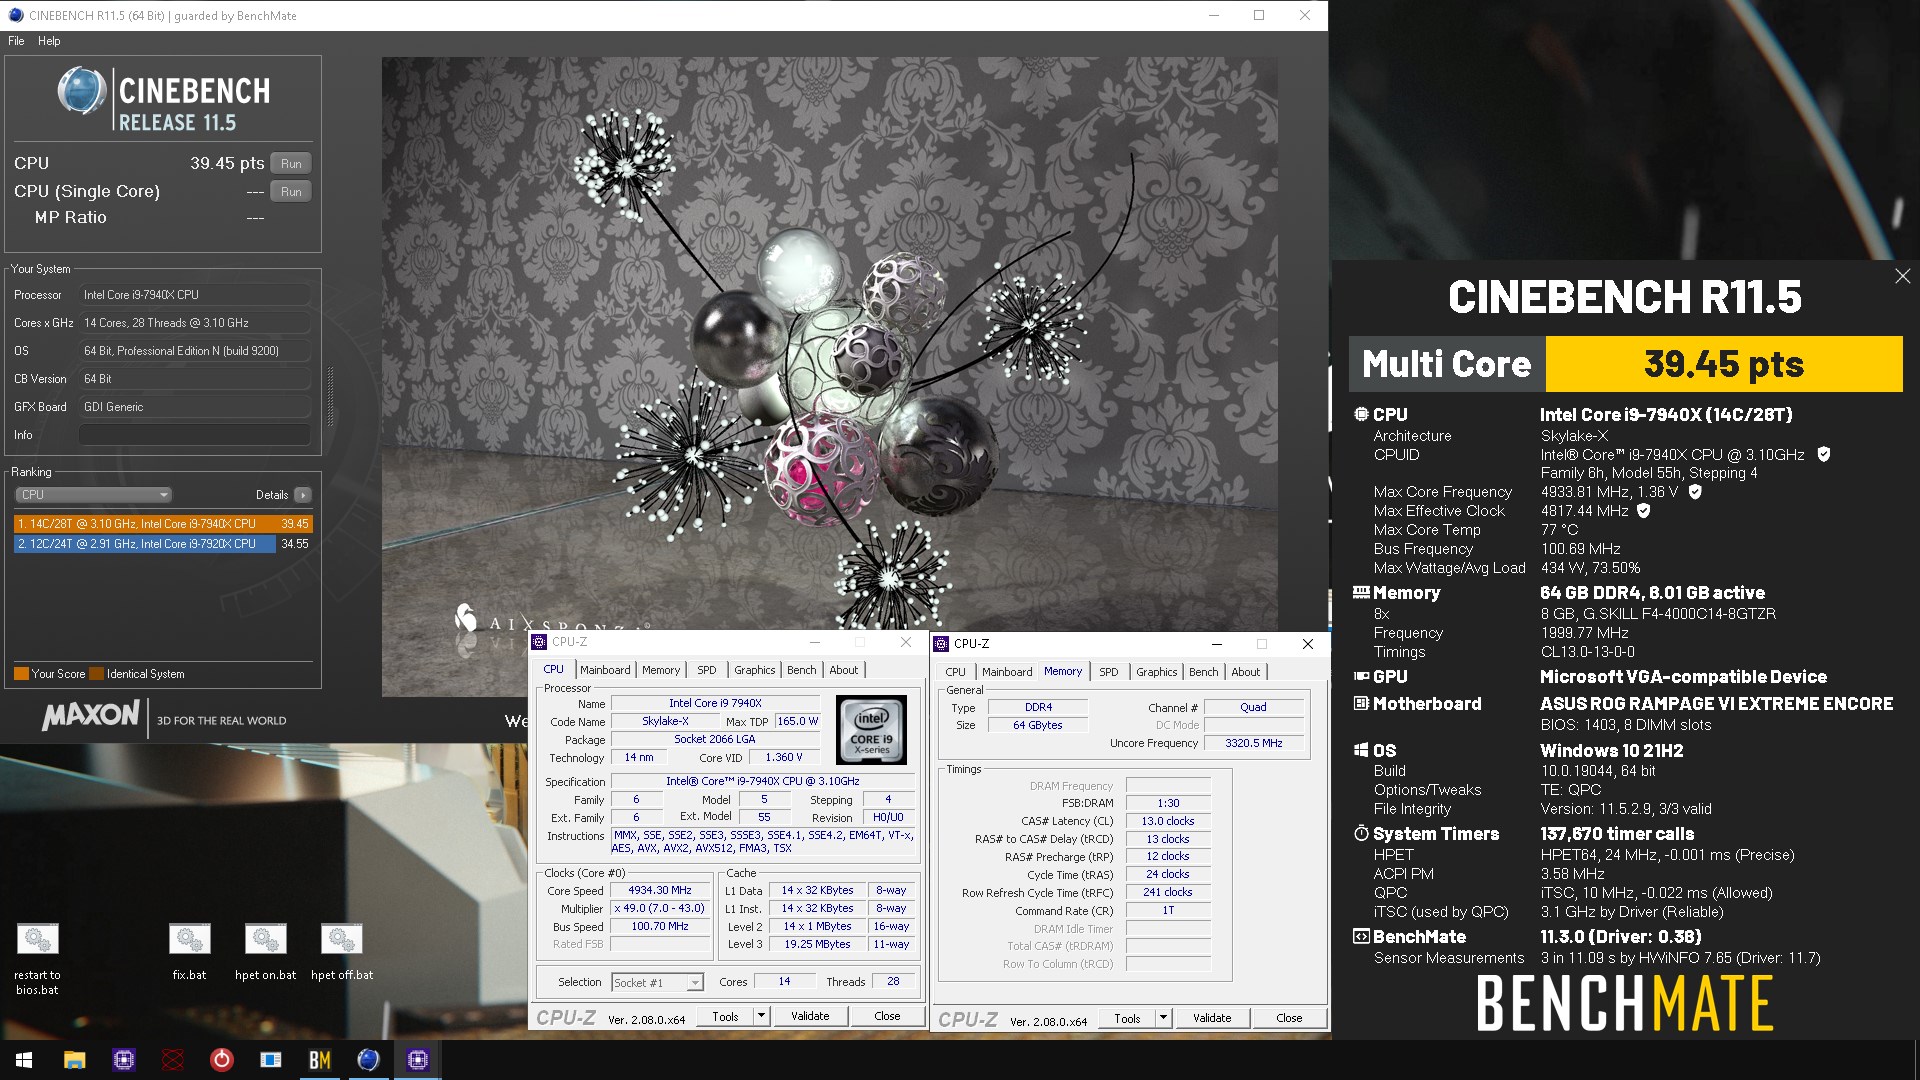Click the left CPU-Z window title icon

540,642
